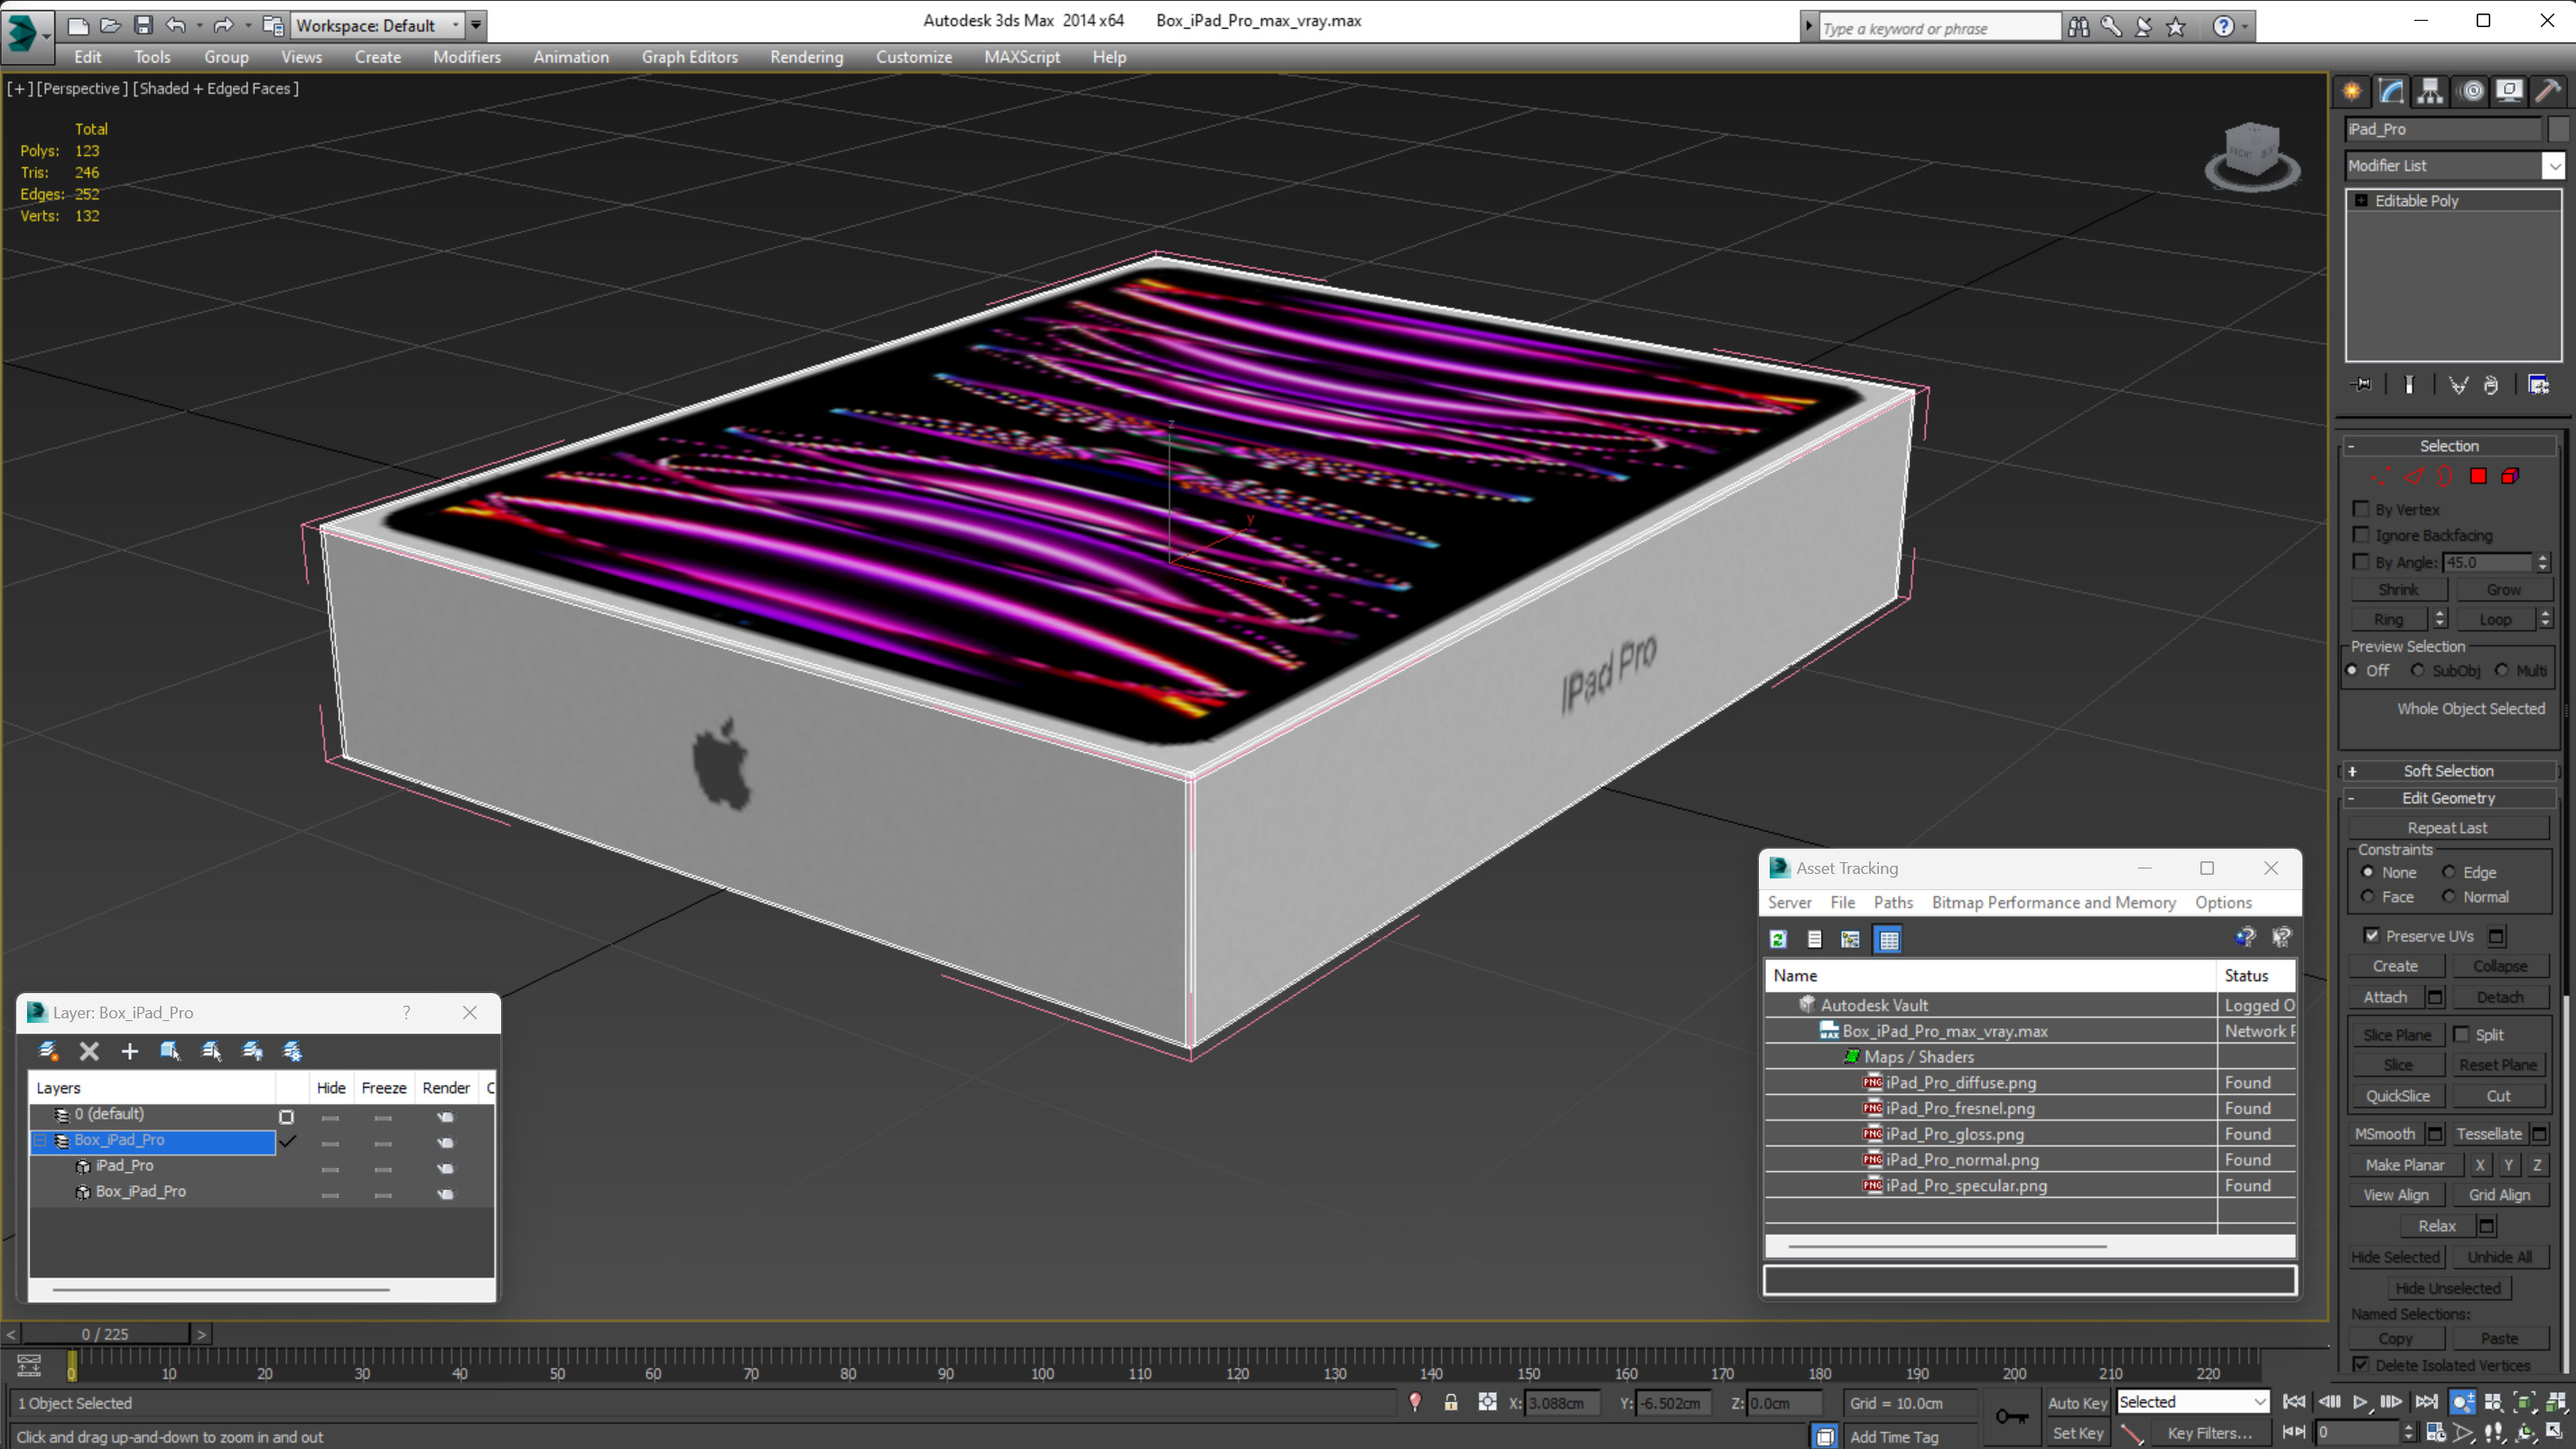Open the Modifiers menu

[466, 57]
